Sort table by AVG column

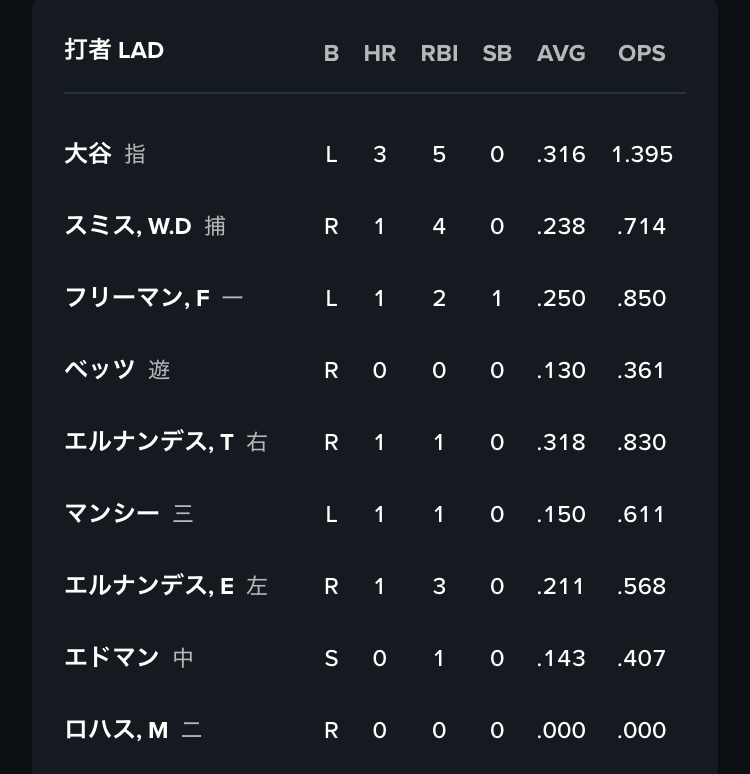click(561, 54)
